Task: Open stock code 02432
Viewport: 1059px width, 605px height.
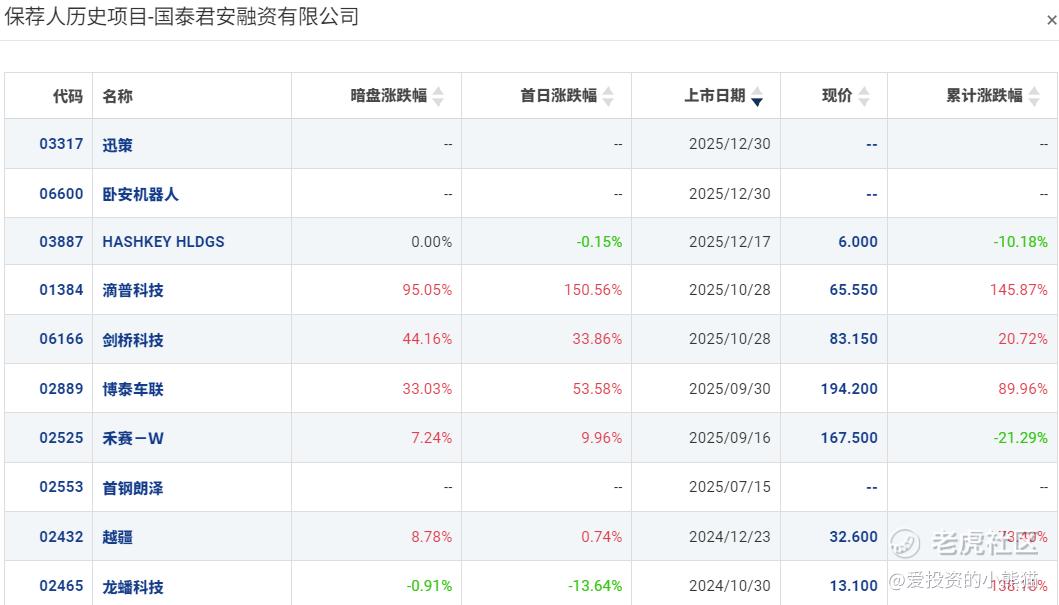Action: tap(61, 537)
